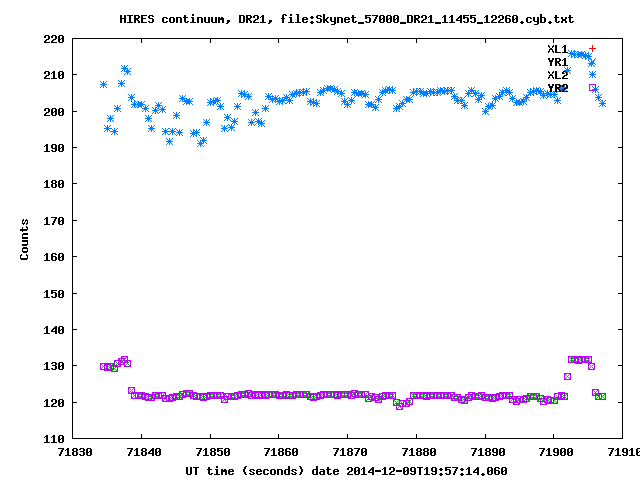Click the x-axis tick value 71870

coord(350,452)
